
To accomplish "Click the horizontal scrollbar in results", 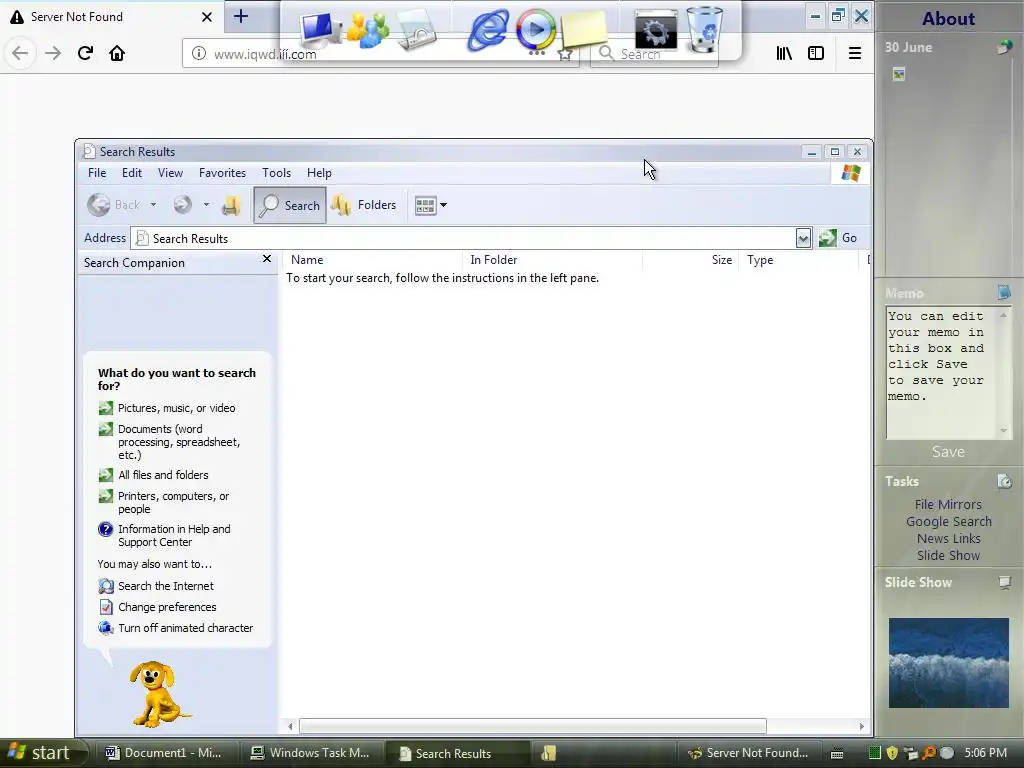I will (532, 726).
